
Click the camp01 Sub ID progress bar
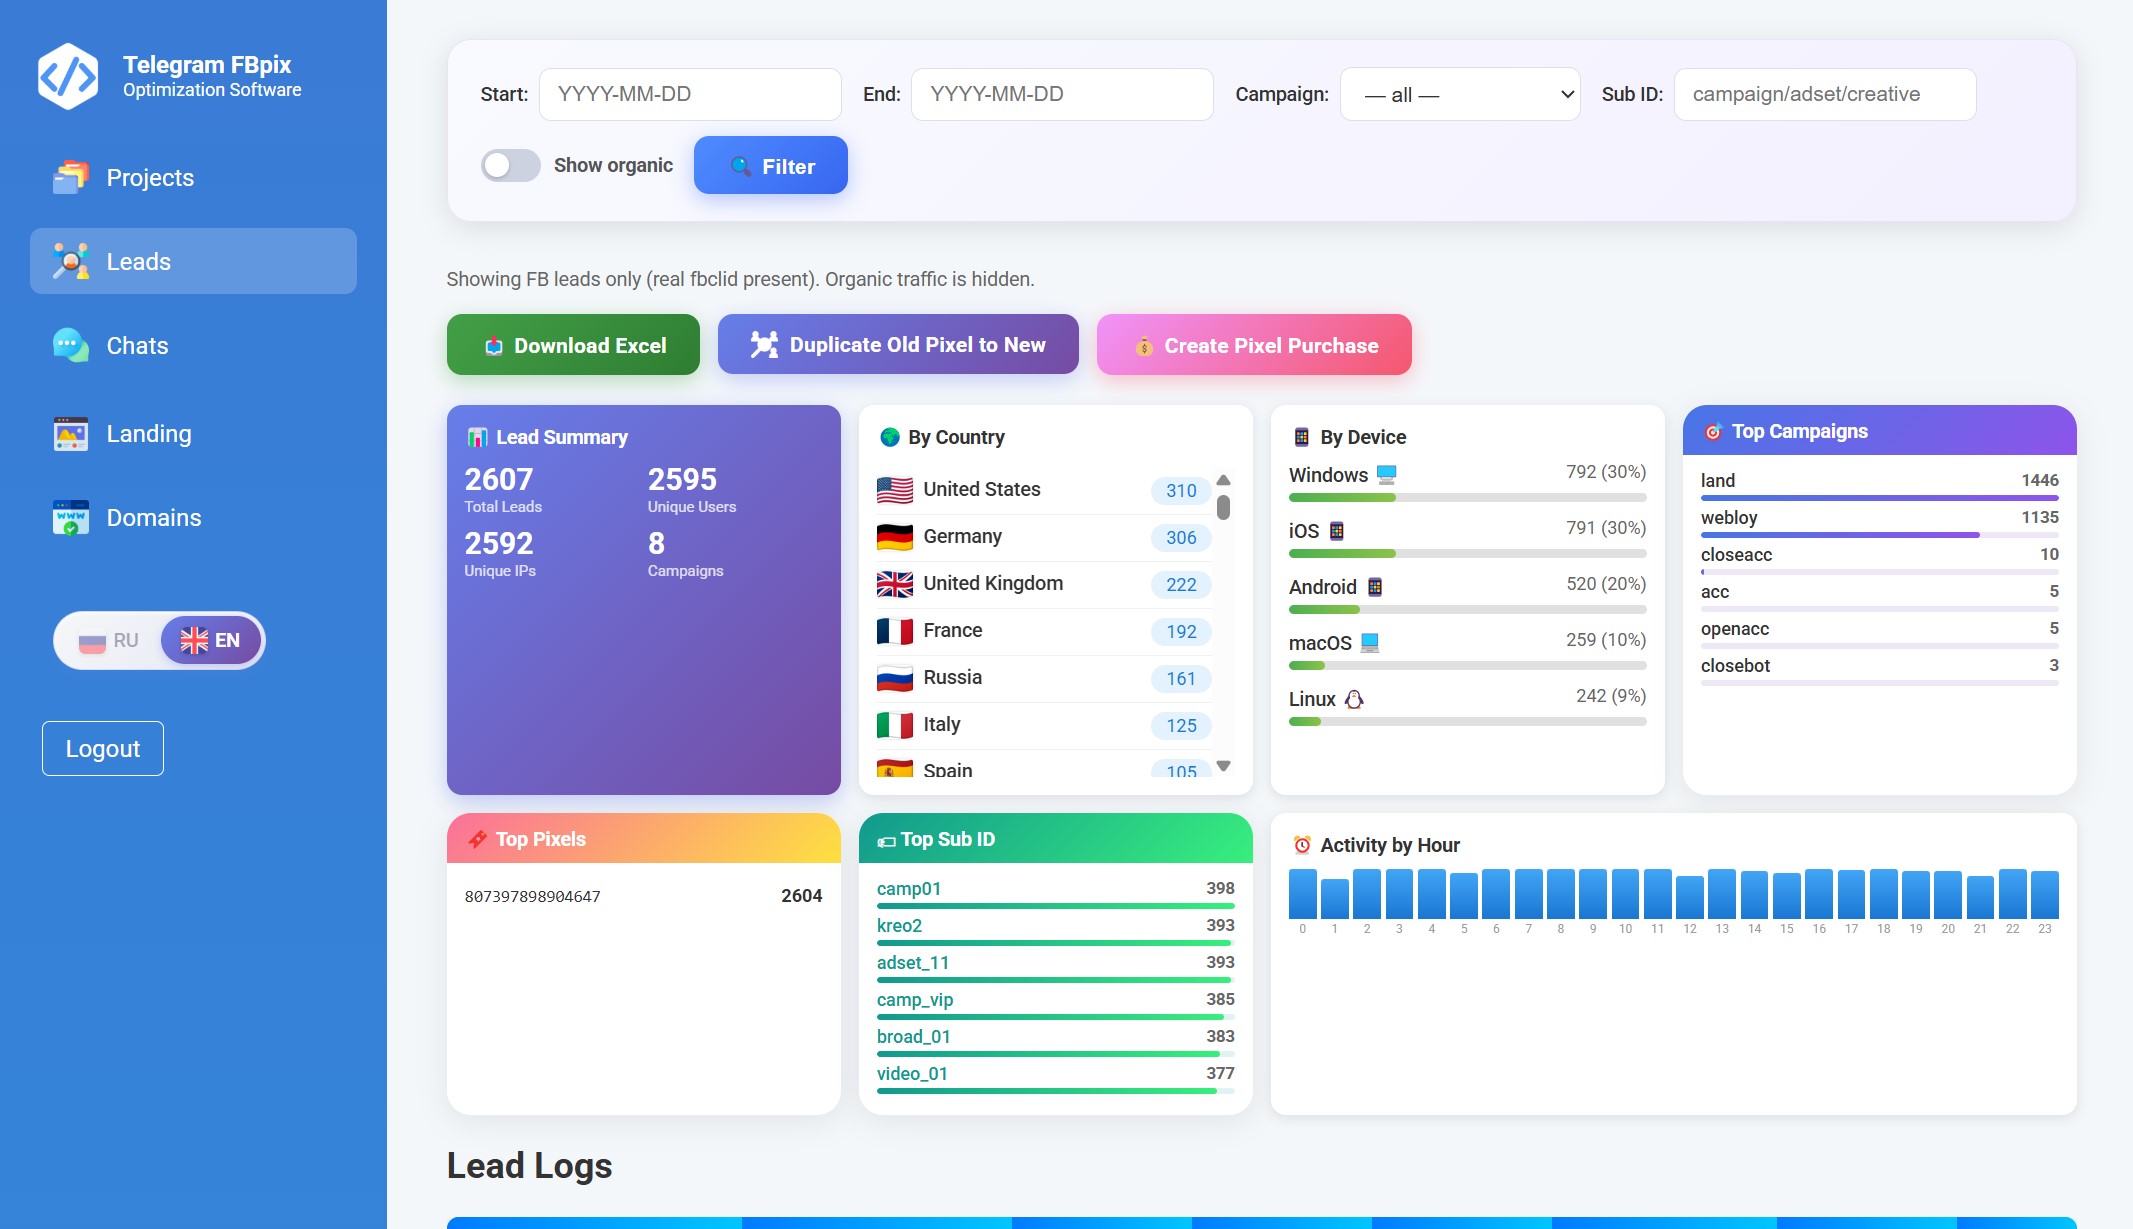pyautogui.click(x=1055, y=906)
